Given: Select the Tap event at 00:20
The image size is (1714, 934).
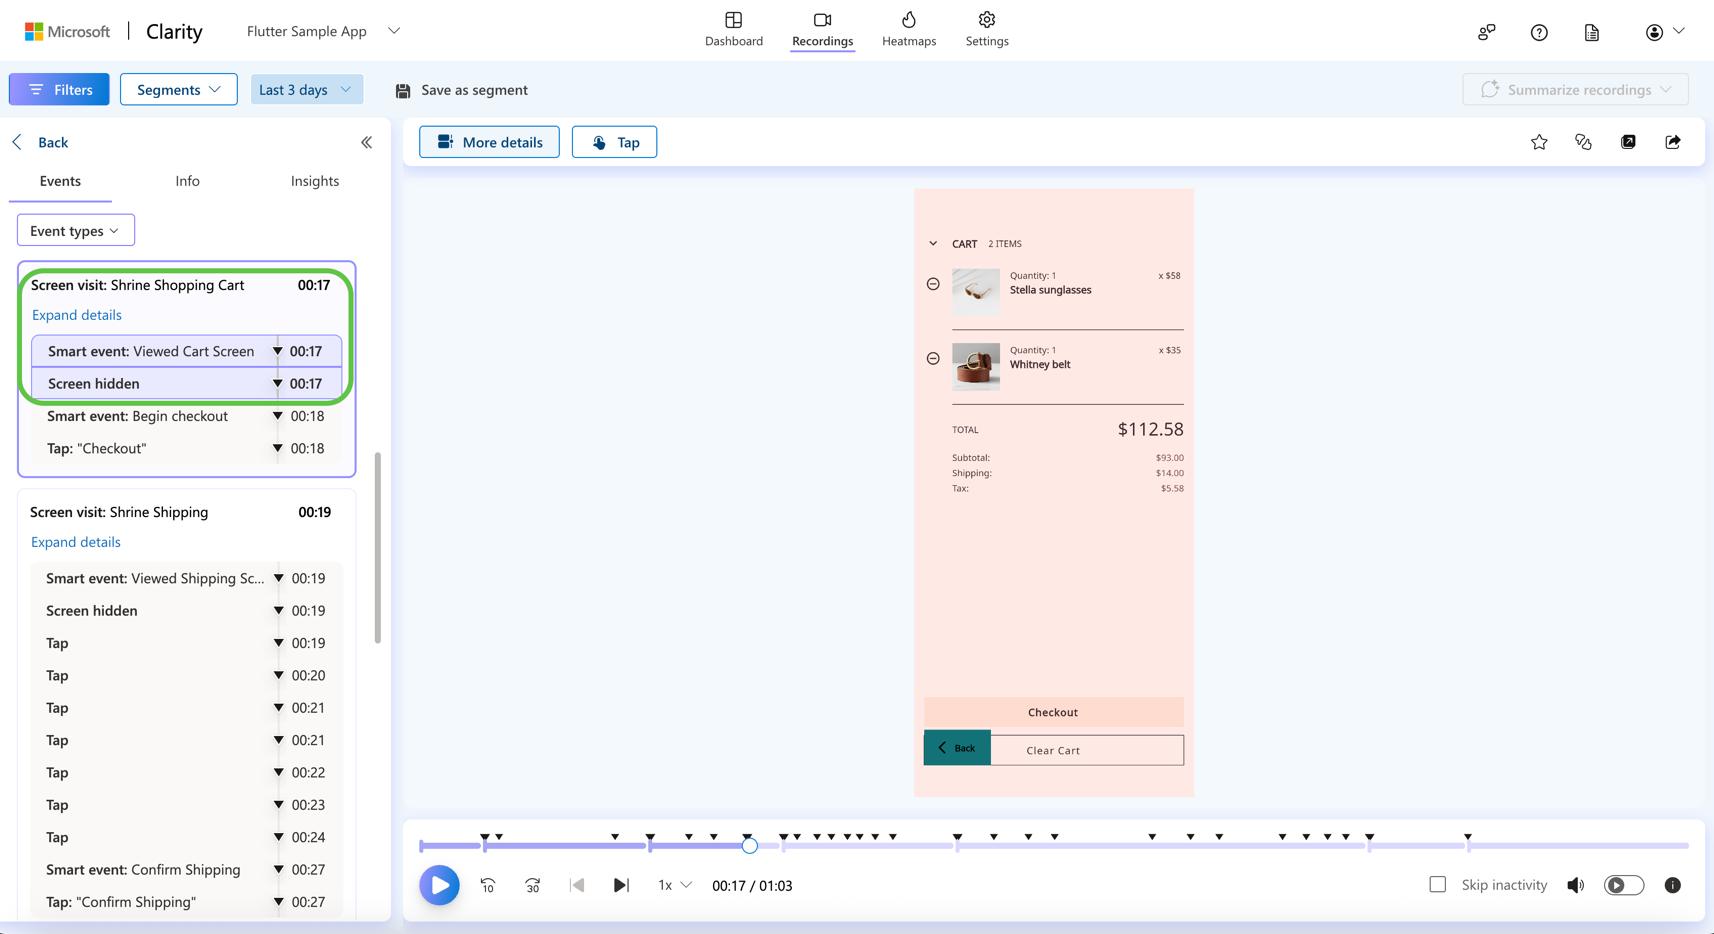Looking at the screenshot, I should (x=186, y=675).
